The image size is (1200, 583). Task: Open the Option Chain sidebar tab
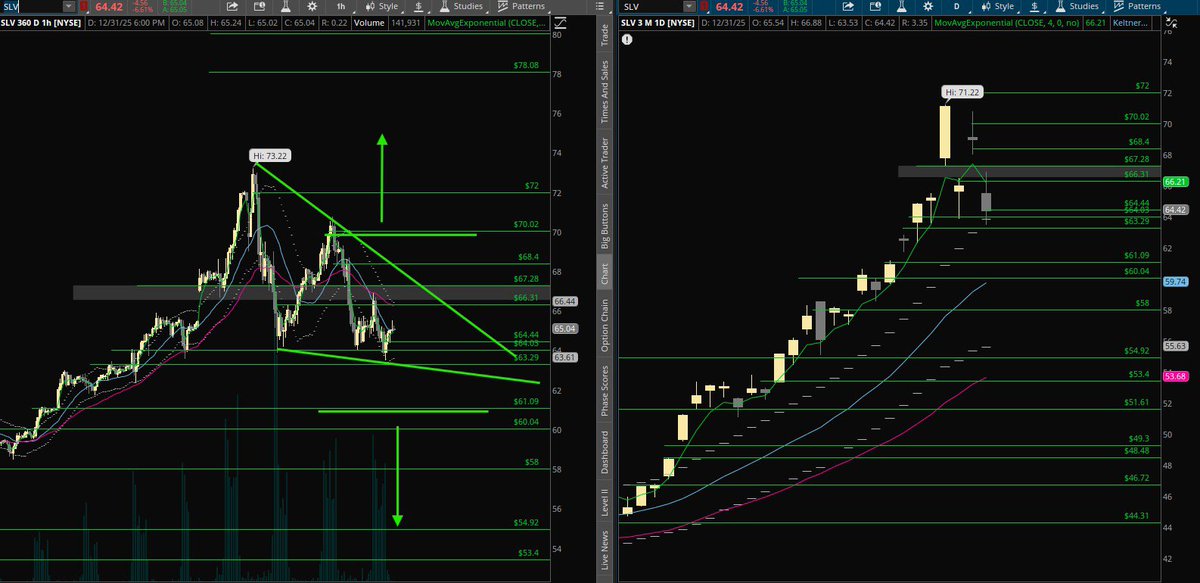pos(607,330)
